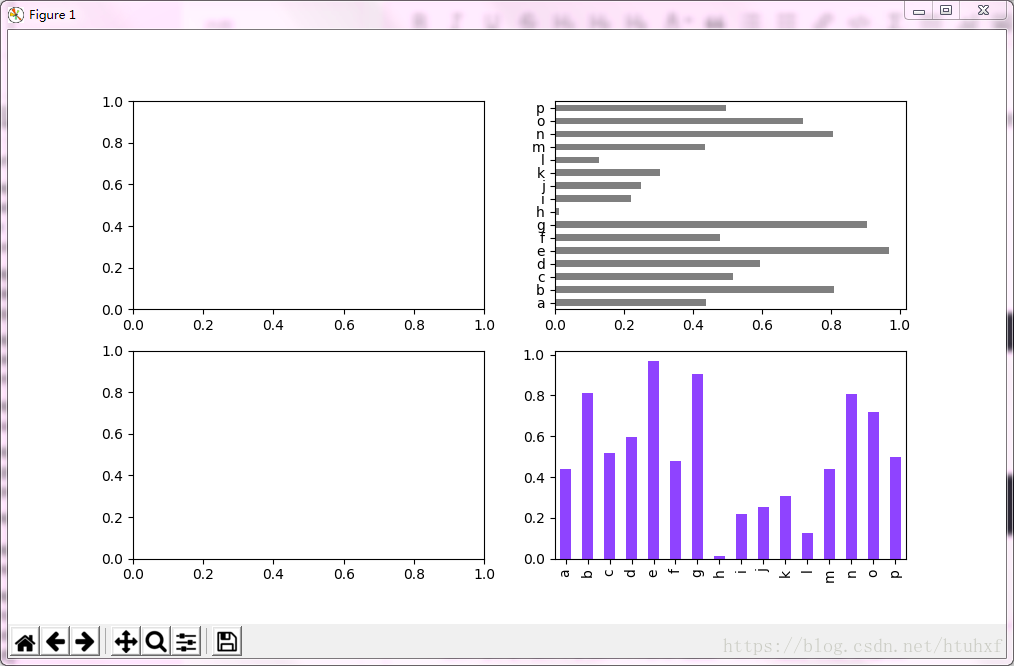Screen dimensions: 1014x666
Task: Click the purple bar labeled a
Action: 565,514
